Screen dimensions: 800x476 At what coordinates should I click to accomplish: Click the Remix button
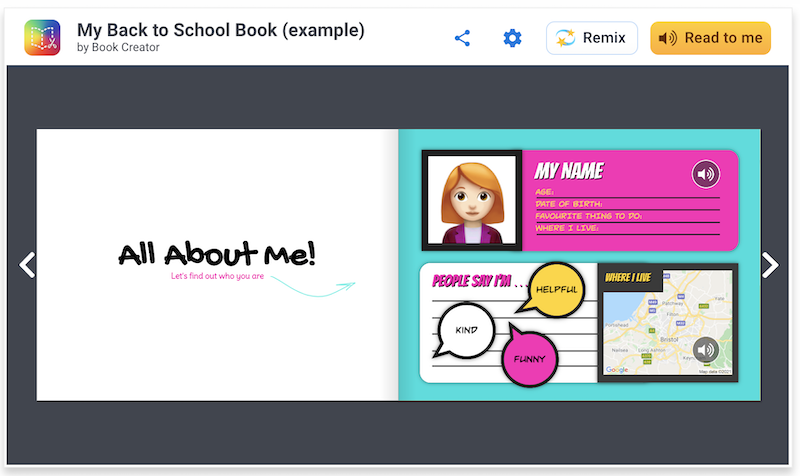coord(592,38)
